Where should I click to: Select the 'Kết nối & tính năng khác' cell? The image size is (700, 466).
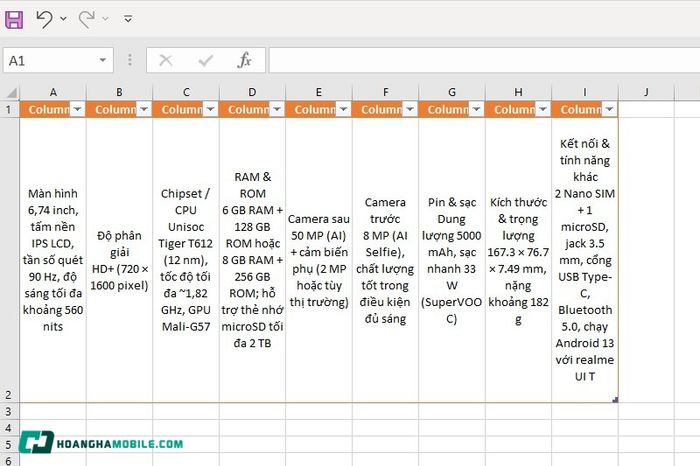[585, 260]
